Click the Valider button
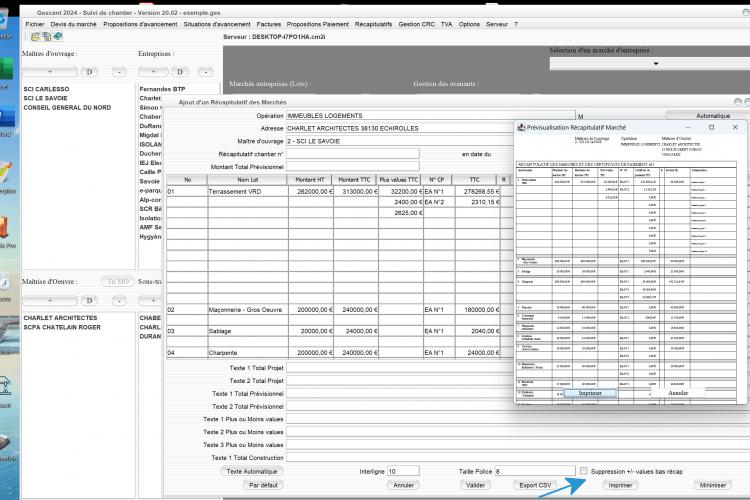Viewport: 750px width, 500px height. point(475,485)
